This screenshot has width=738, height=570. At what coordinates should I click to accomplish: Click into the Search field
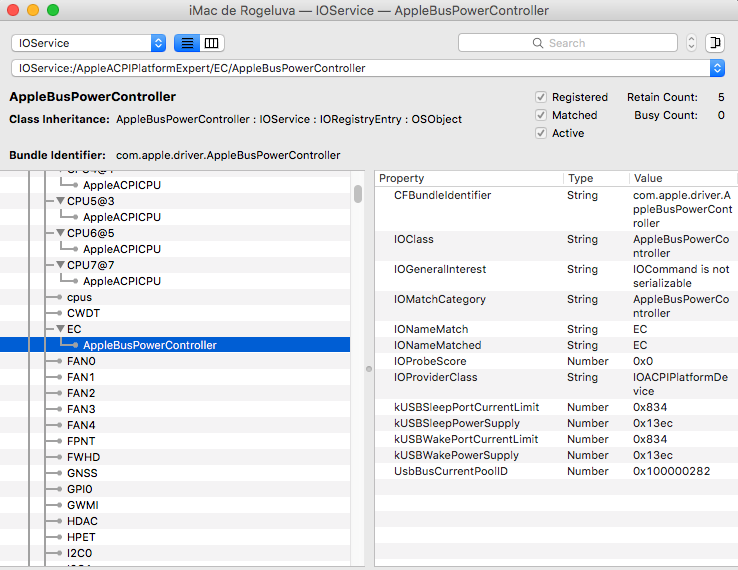[x=568, y=43]
